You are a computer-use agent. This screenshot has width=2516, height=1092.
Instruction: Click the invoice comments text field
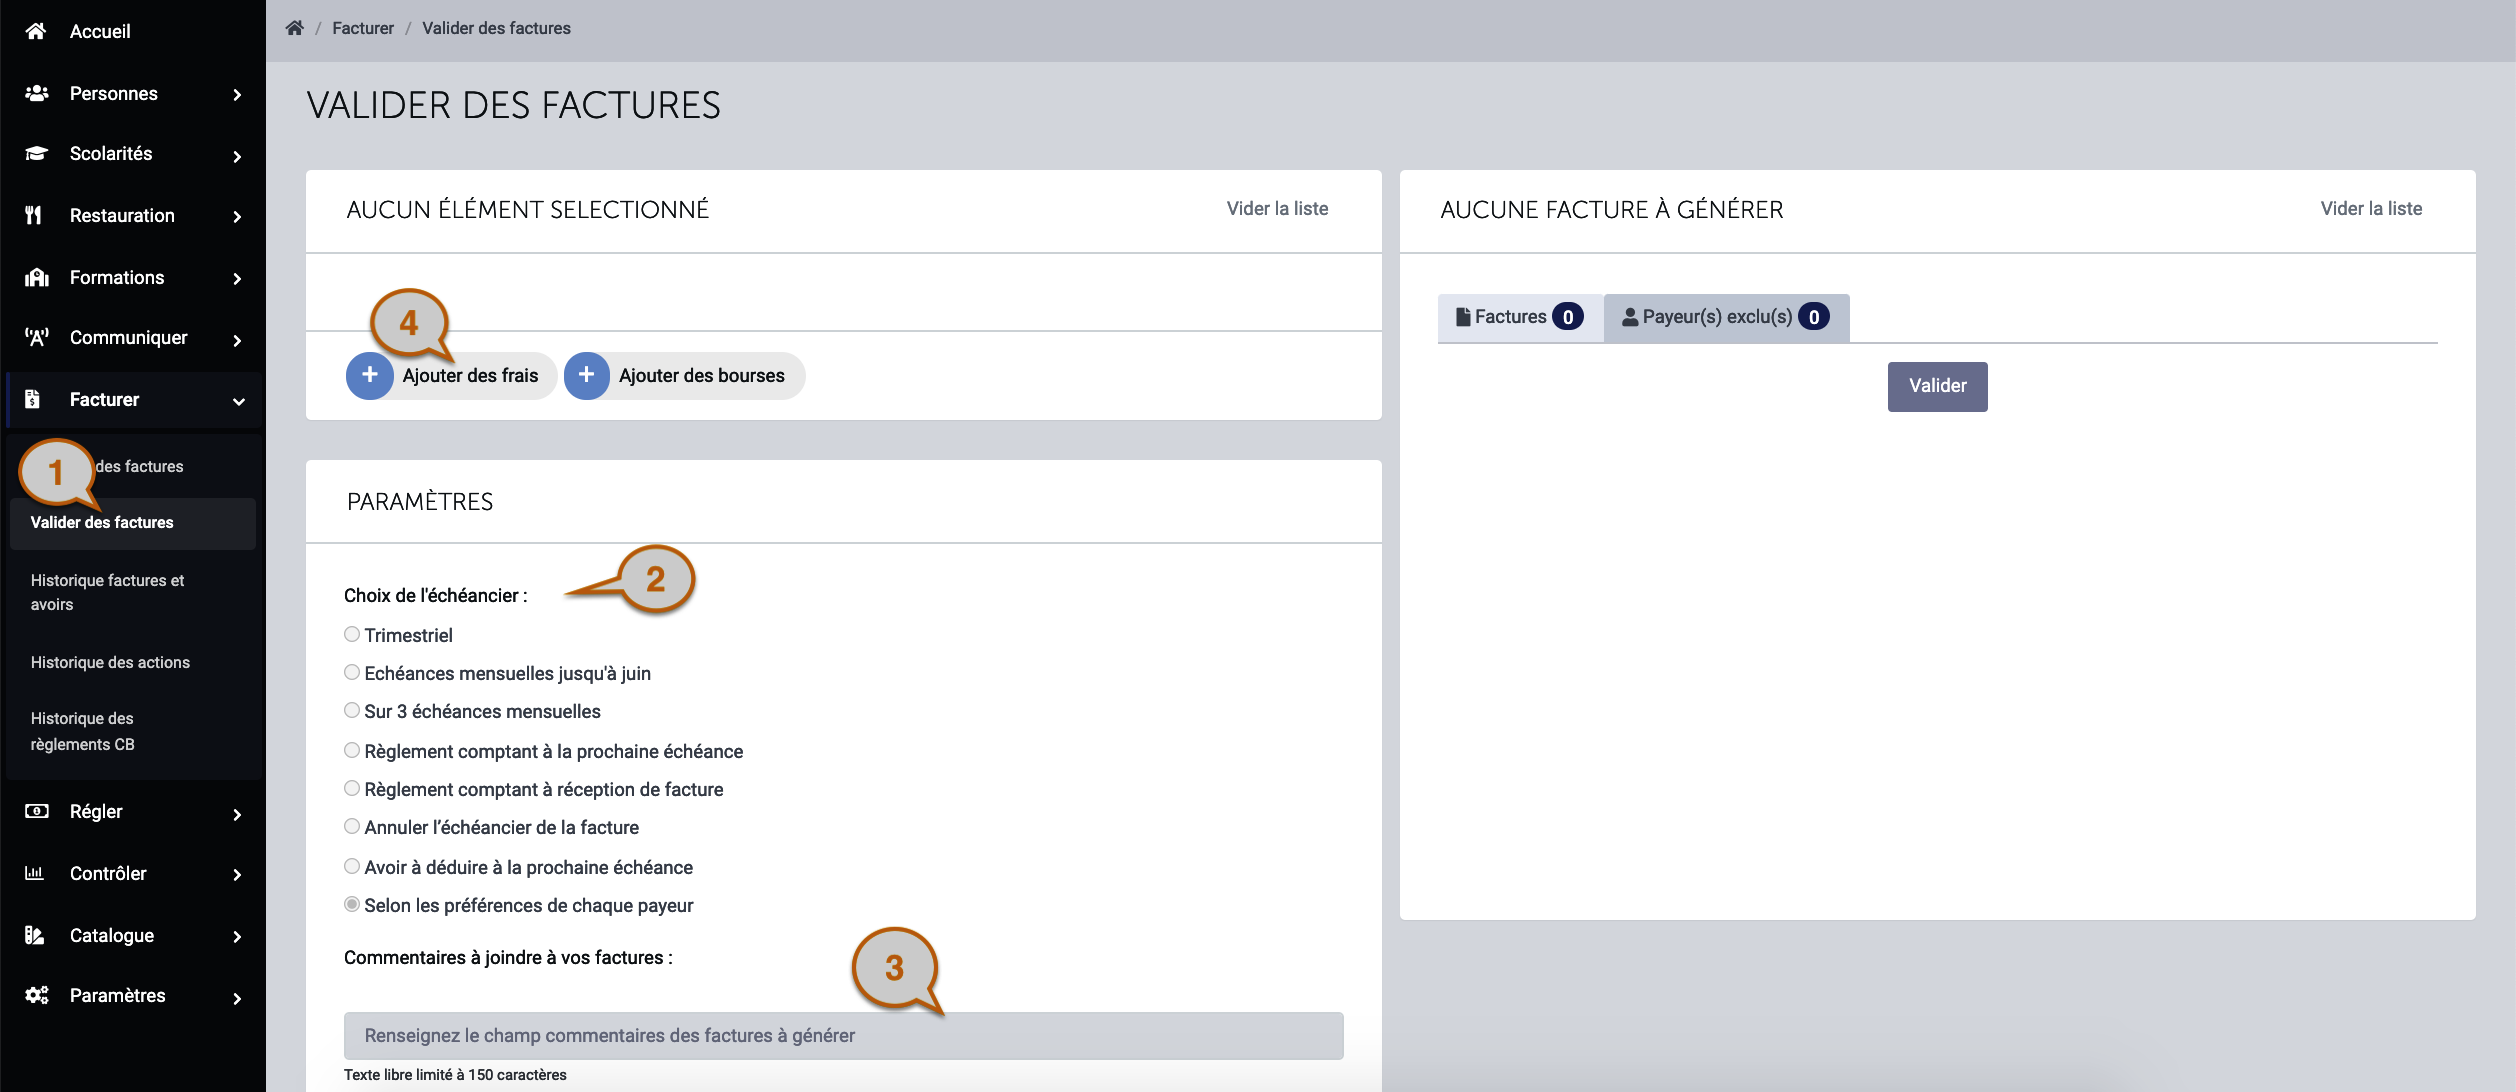[x=843, y=1035]
